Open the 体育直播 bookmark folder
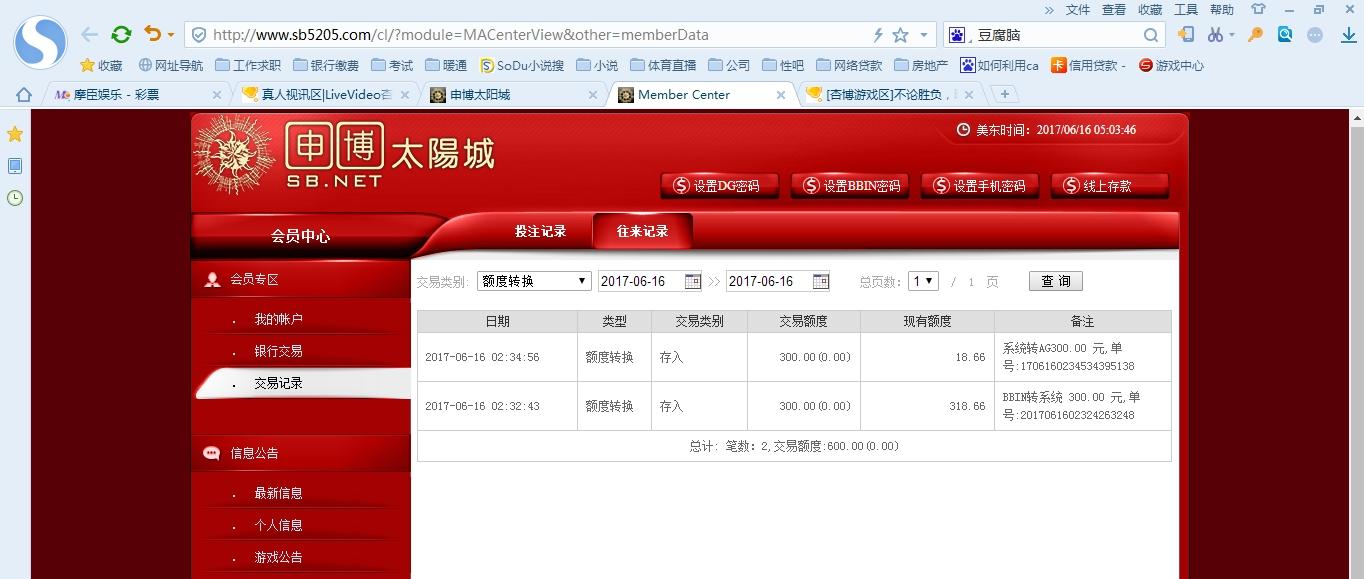 coord(662,65)
